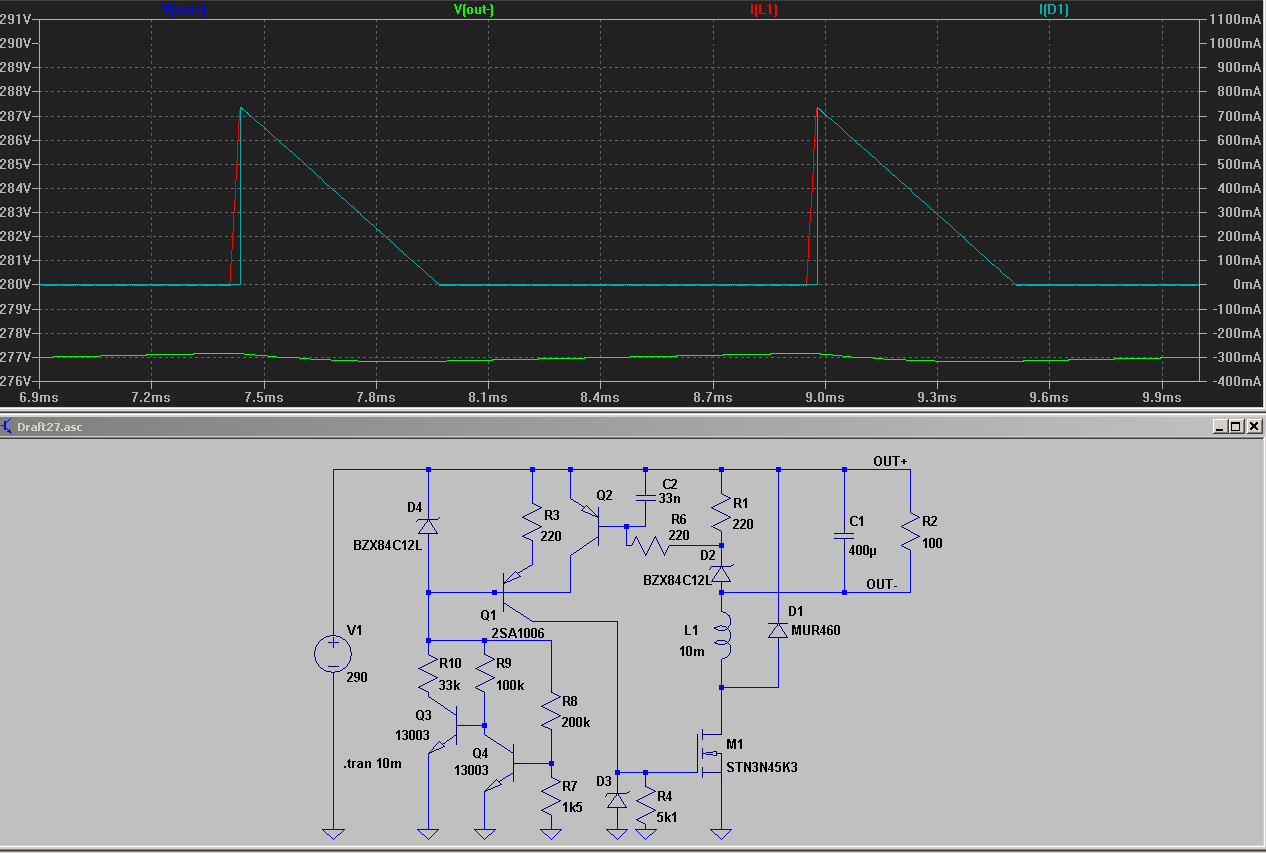The width and height of the screenshot is (1266, 853).
Task: Click the 7.5ms time axis label
Action: click(x=262, y=397)
